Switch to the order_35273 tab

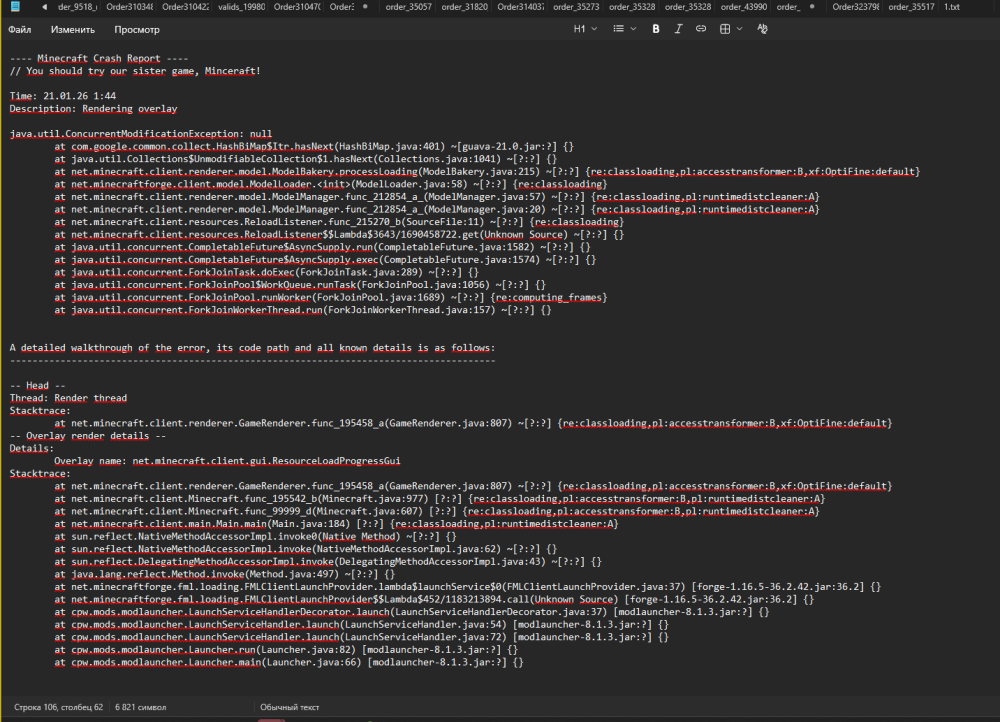coord(576,7)
